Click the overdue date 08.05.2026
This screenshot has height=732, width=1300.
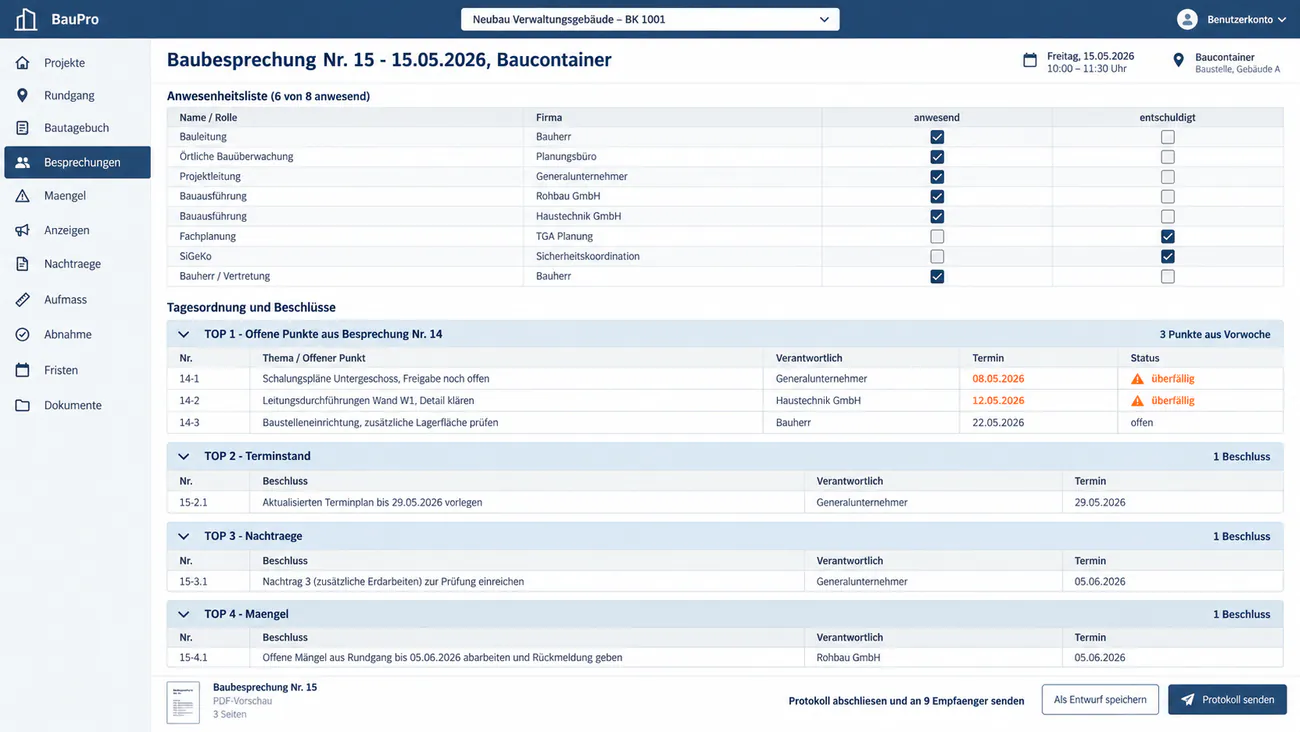(x=998, y=379)
